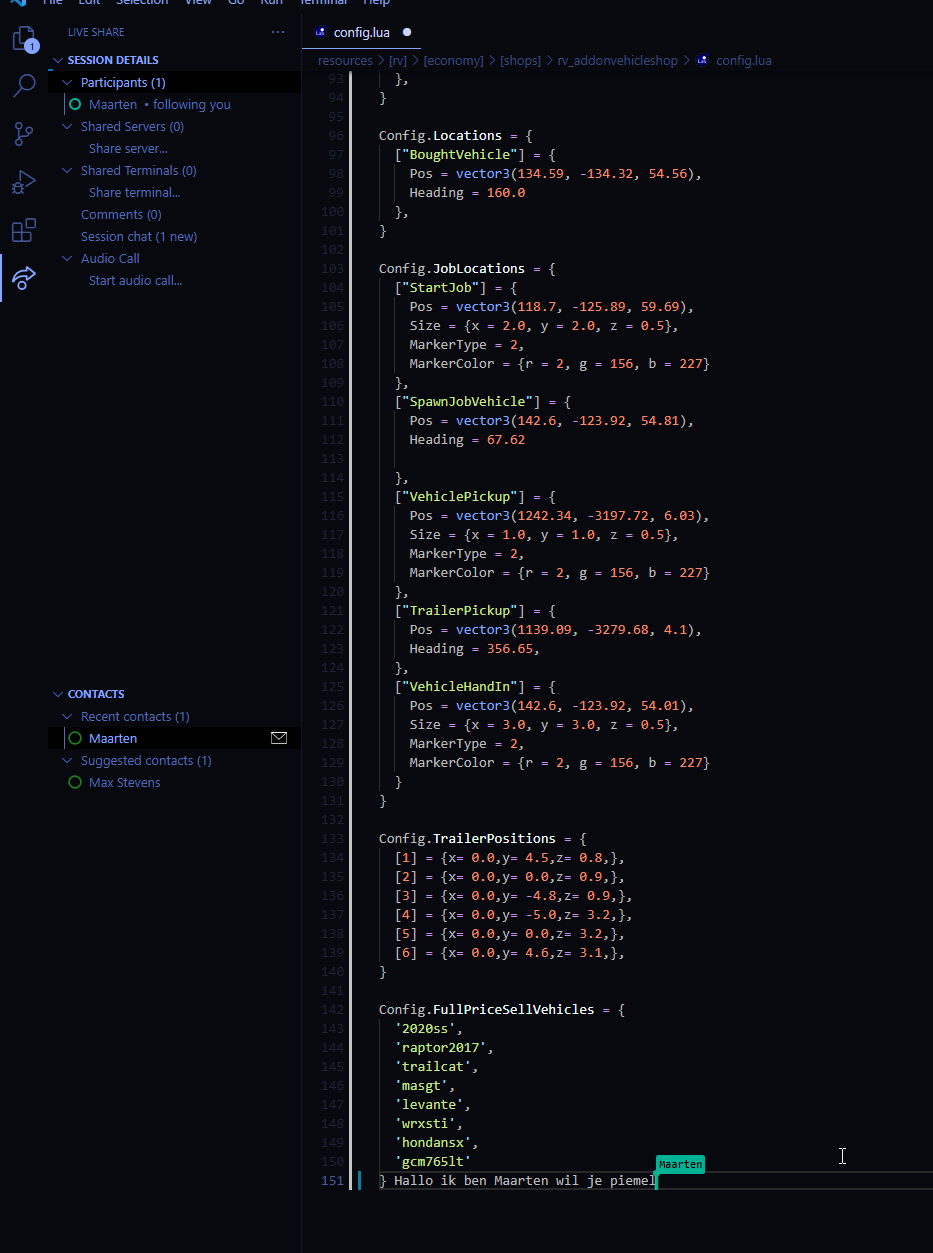933x1253 pixels.
Task: Select the config.lua editor tab
Action: pyautogui.click(x=361, y=32)
